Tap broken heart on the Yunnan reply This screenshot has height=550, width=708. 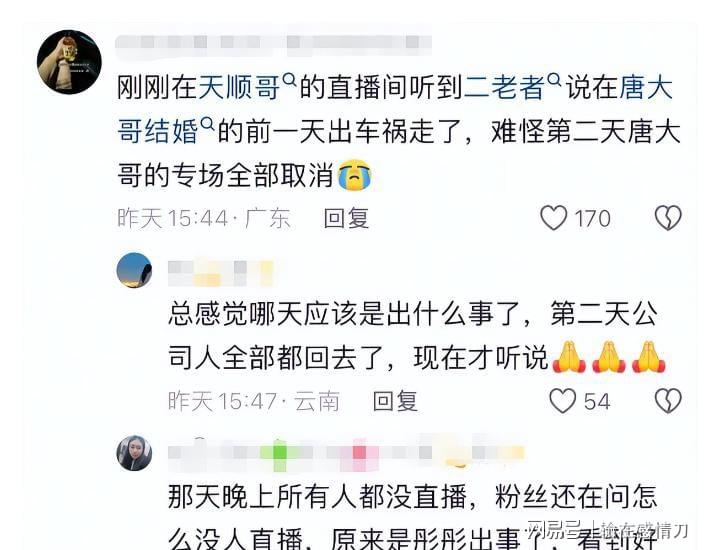[x=668, y=401]
